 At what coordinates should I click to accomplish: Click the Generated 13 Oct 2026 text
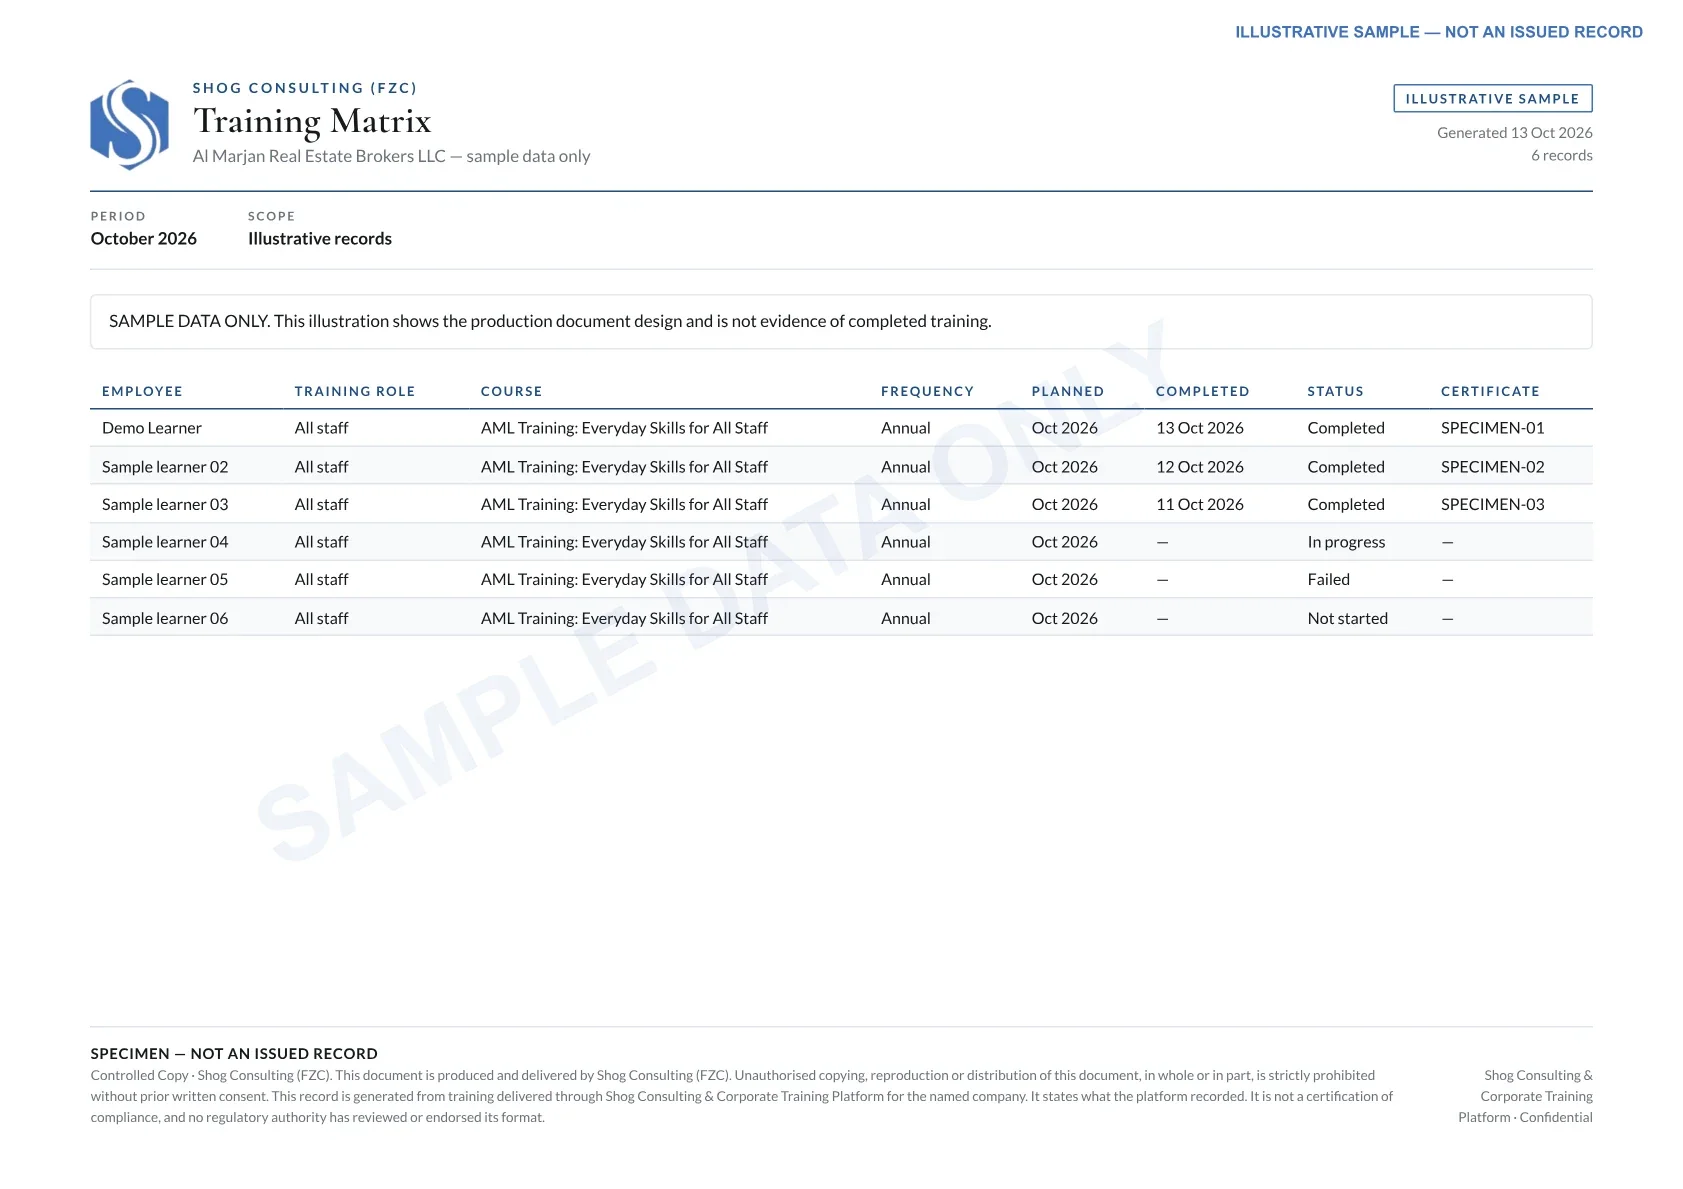[x=1514, y=133]
